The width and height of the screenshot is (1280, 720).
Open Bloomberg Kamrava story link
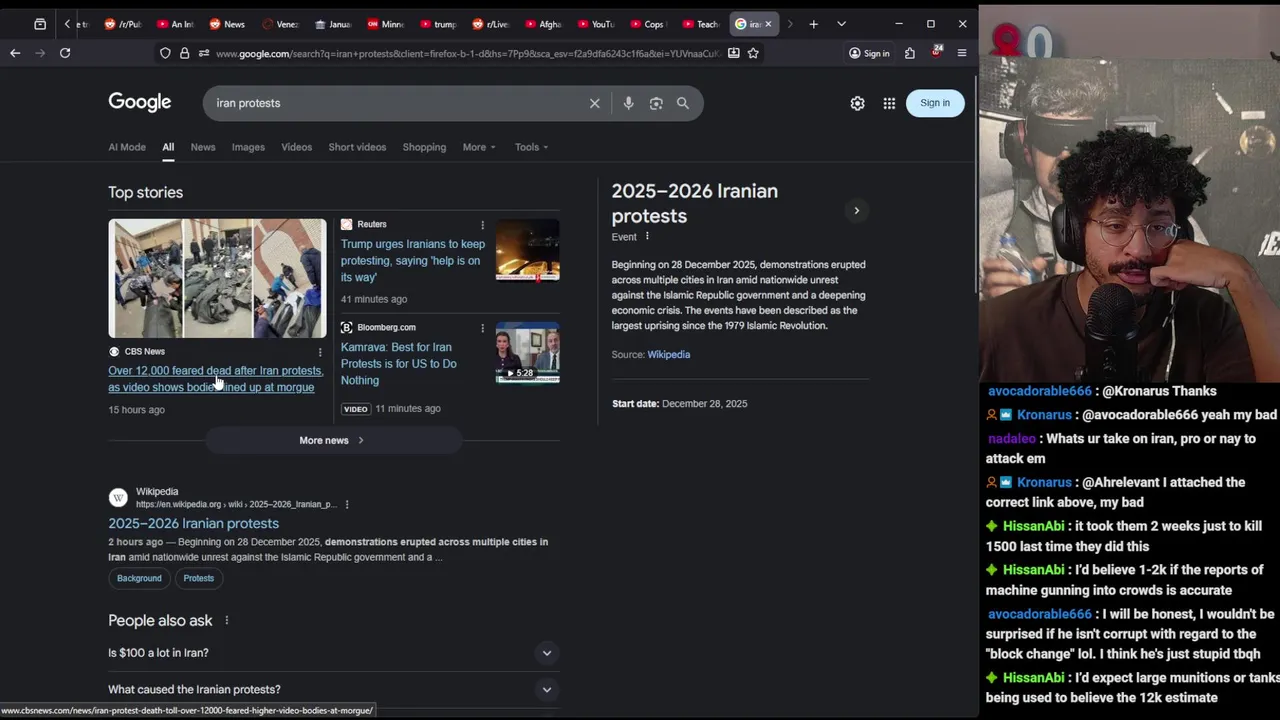[398, 364]
